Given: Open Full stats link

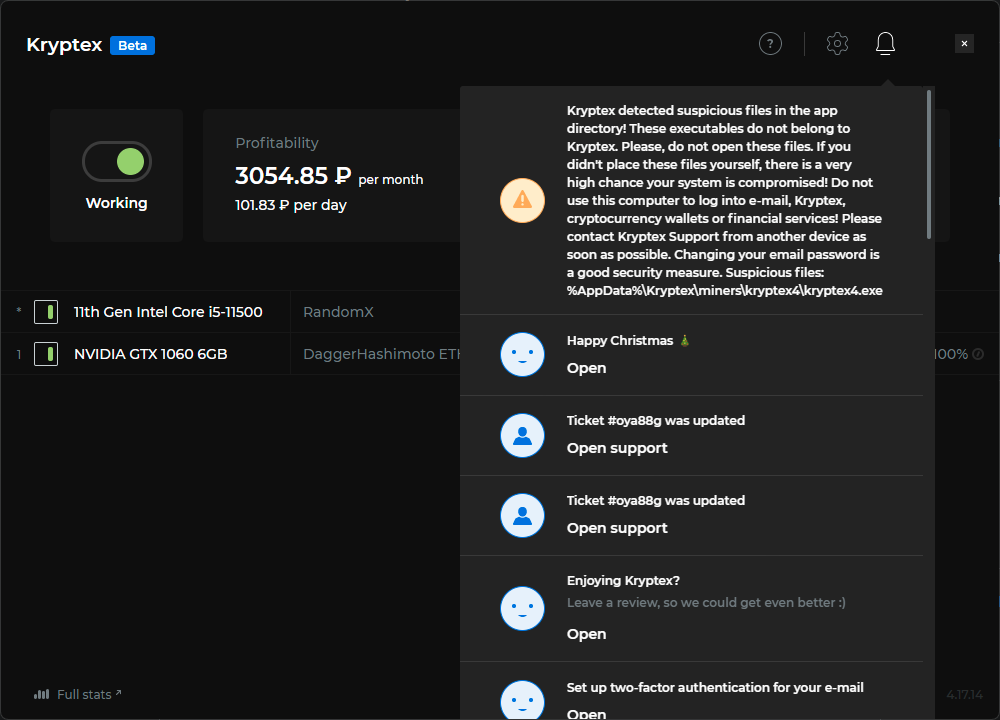Looking at the screenshot, I should pyautogui.click(x=89, y=694).
